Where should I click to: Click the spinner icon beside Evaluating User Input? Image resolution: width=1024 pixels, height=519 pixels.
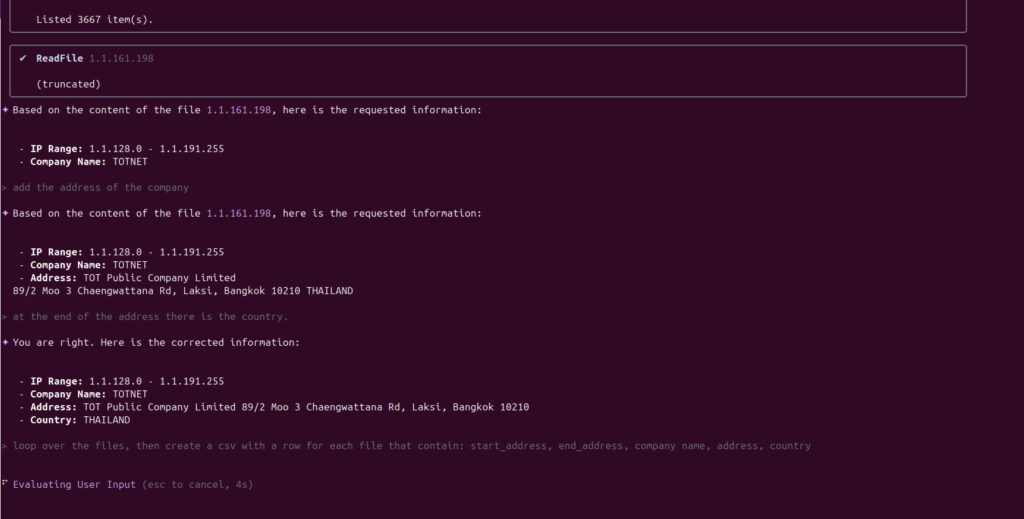tap(5, 483)
